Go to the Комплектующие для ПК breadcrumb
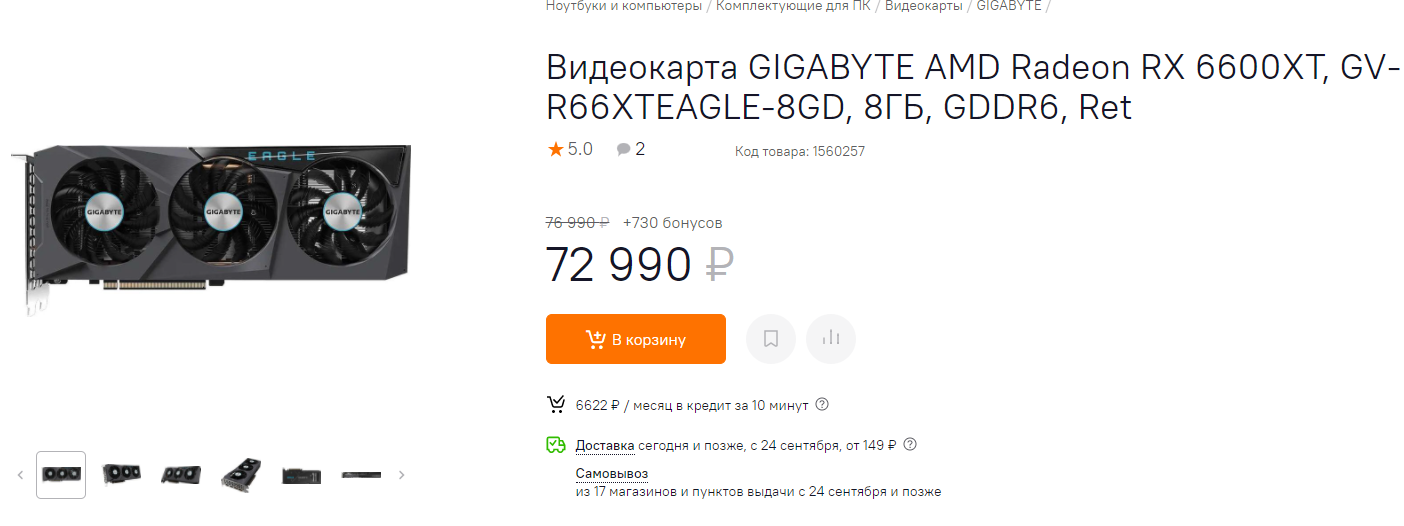 [x=795, y=6]
